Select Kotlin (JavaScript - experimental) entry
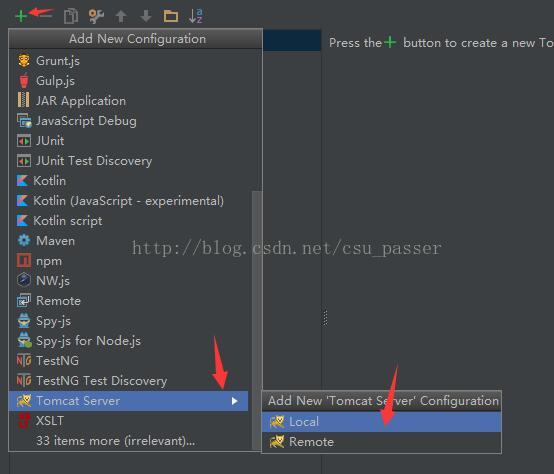Screen dimensions: 554x474 (128, 201)
